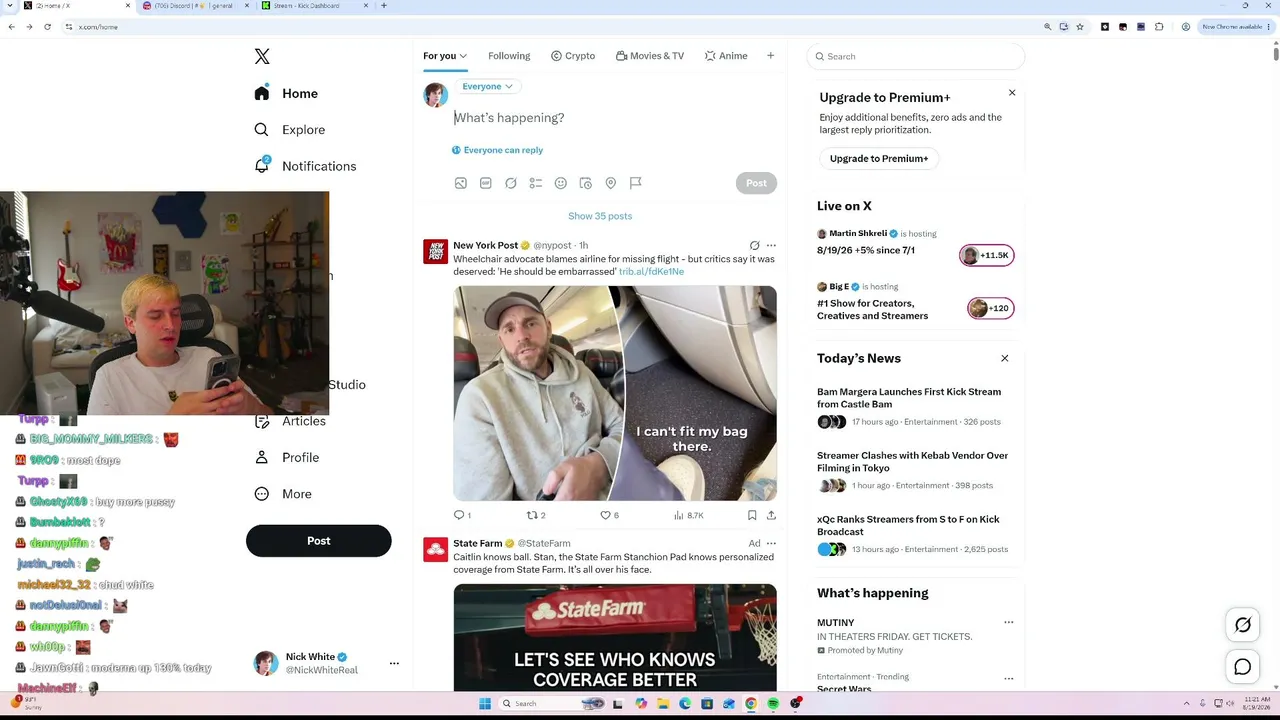Screen dimensions: 1280x720
Task: Open the Grok floating button
Action: point(1243,625)
